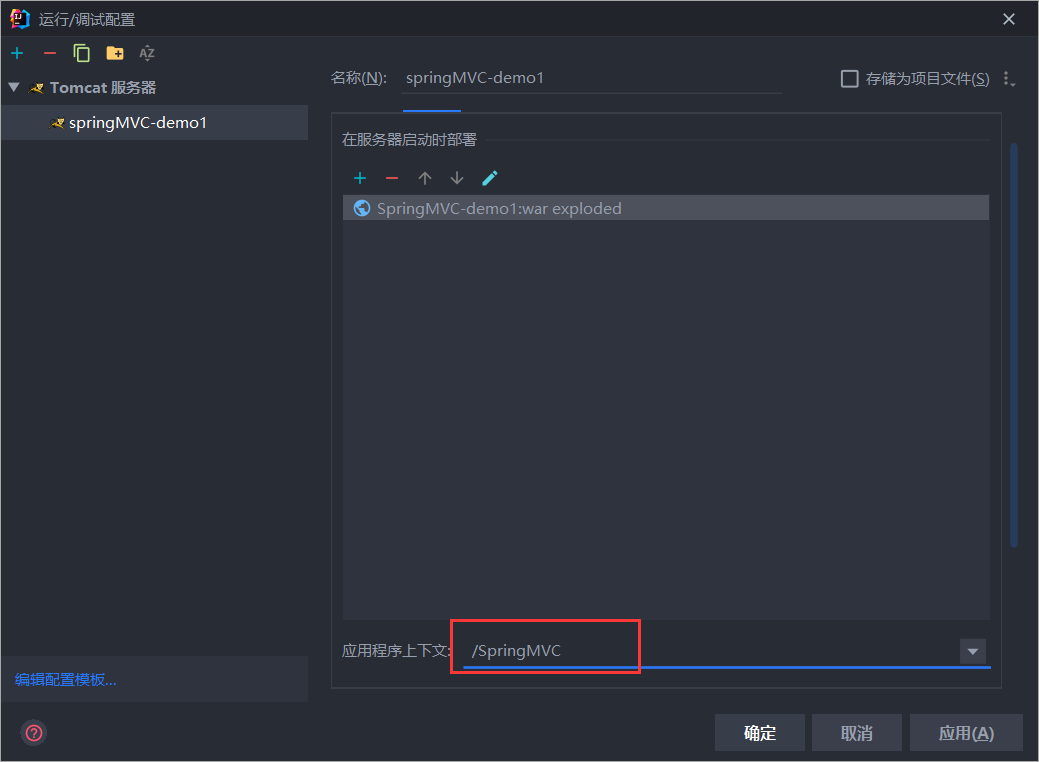The image size is (1039, 762).
Task: Open the application context dropdown
Action: [x=973, y=651]
